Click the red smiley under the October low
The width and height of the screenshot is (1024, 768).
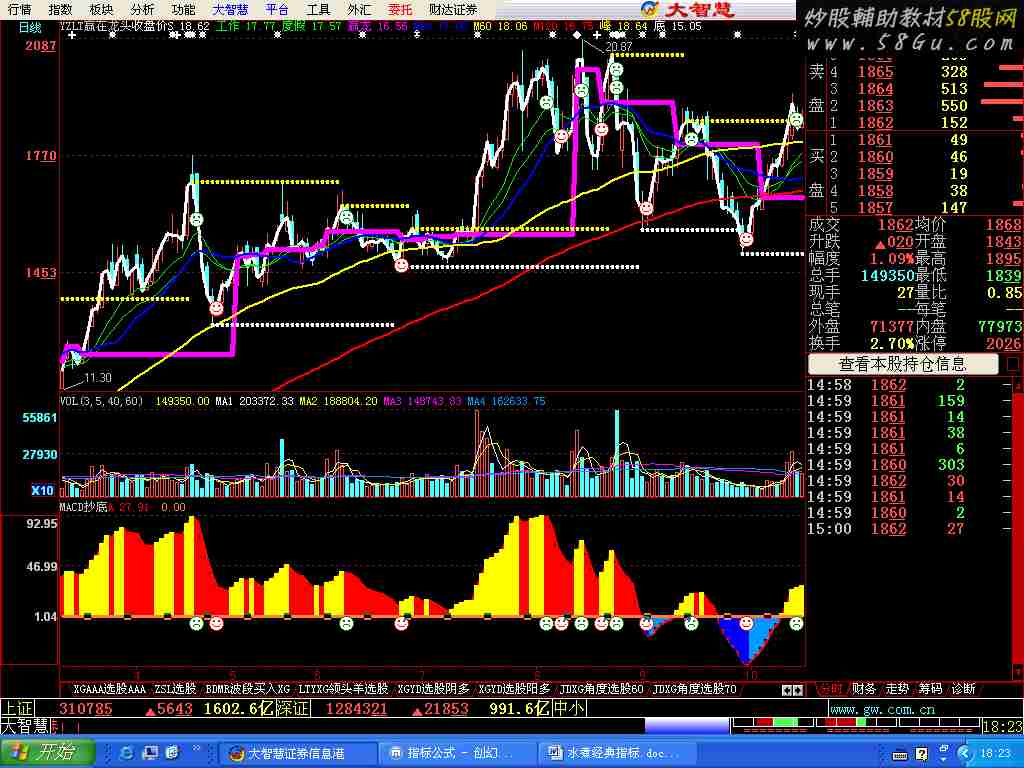pyautogui.click(x=746, y=240)
